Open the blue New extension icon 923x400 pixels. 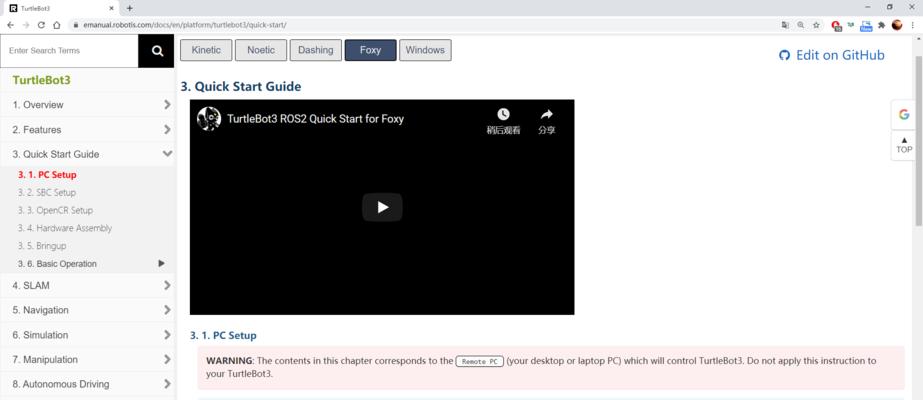coord(866,25)
